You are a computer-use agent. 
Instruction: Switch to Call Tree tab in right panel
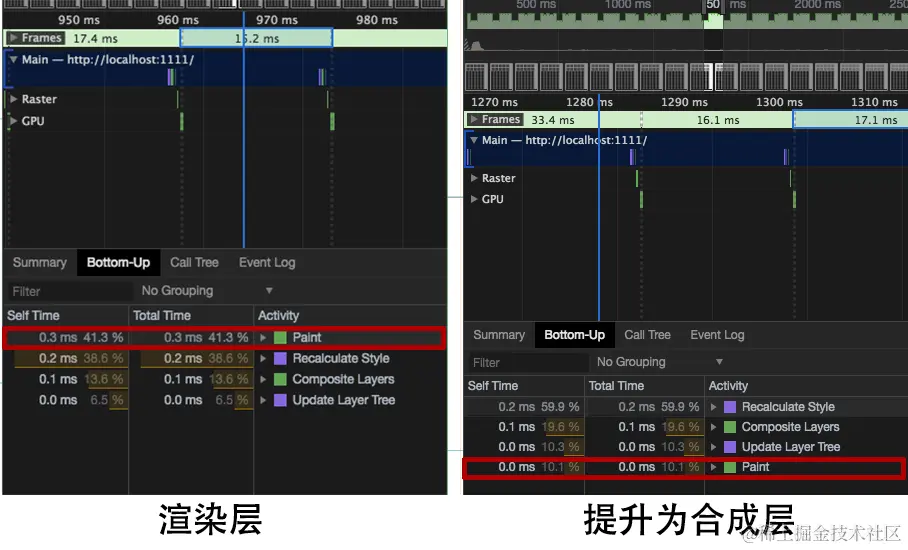(647, 335)
